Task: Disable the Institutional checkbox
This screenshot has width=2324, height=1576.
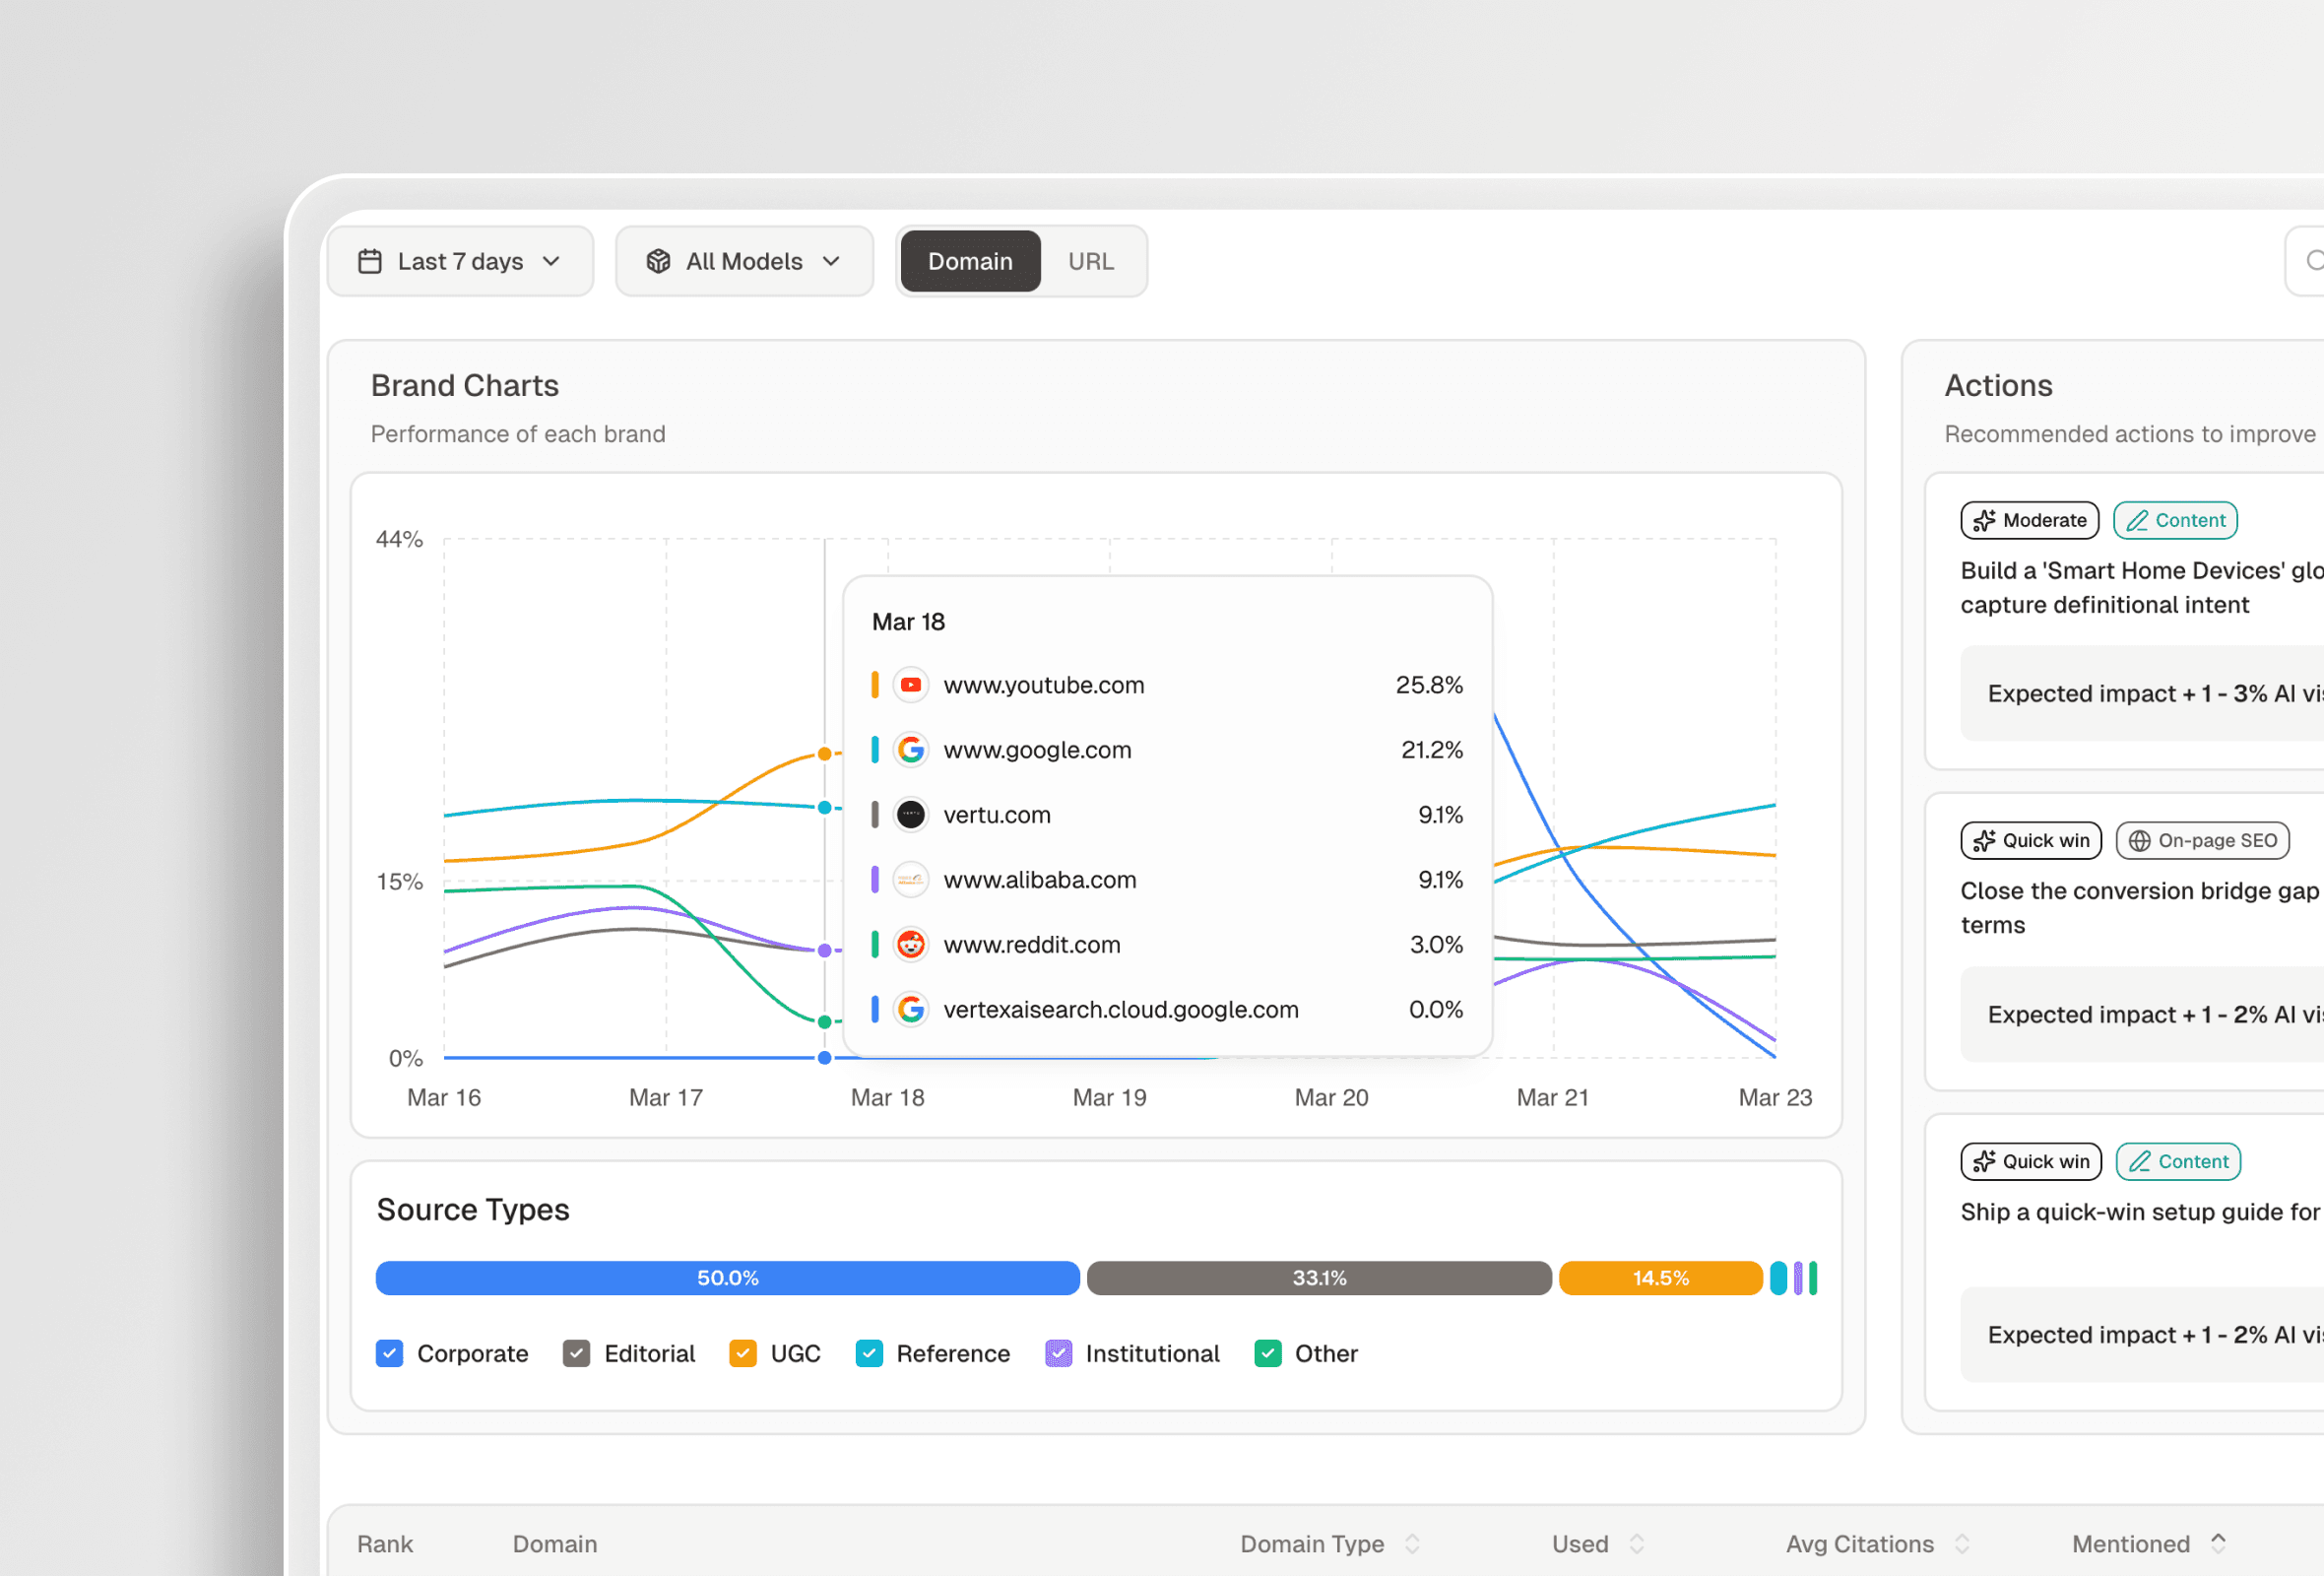Action: coord(1058,1353)
